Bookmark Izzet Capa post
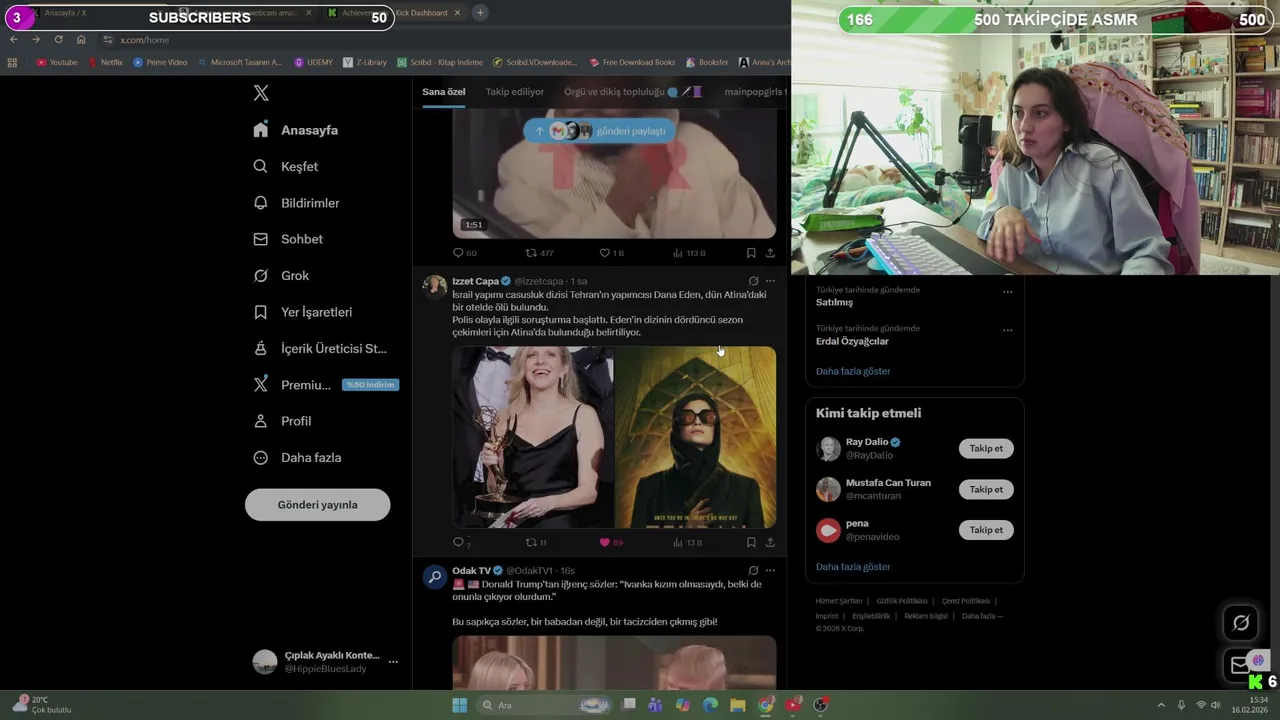This screenshot has width=1280, height=720. (751, 542)
